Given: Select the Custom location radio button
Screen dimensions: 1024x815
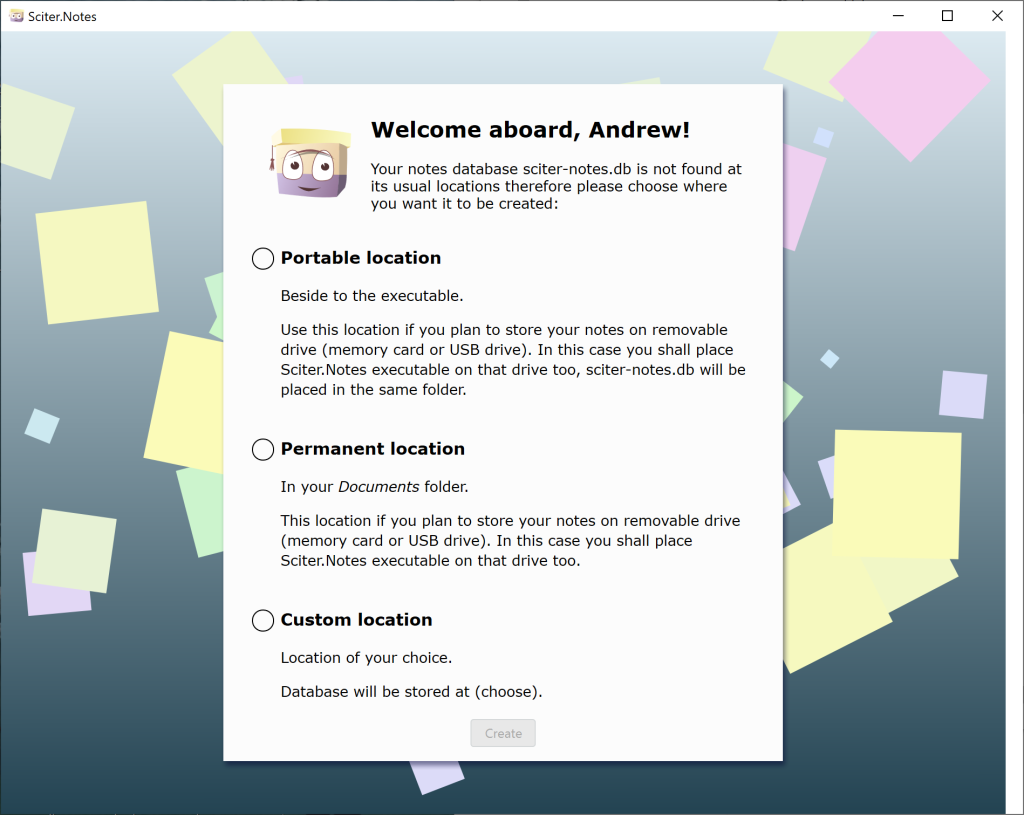Looking at the screenshot, I should tap(263, 620).
